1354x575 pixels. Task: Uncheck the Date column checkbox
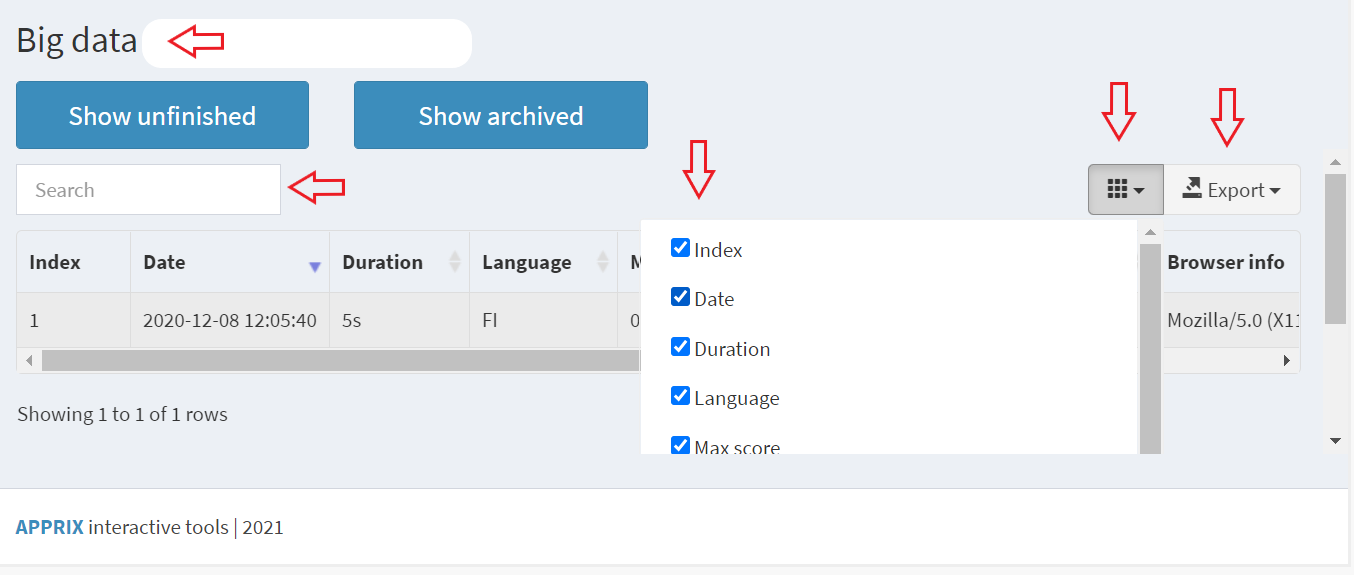681,297
